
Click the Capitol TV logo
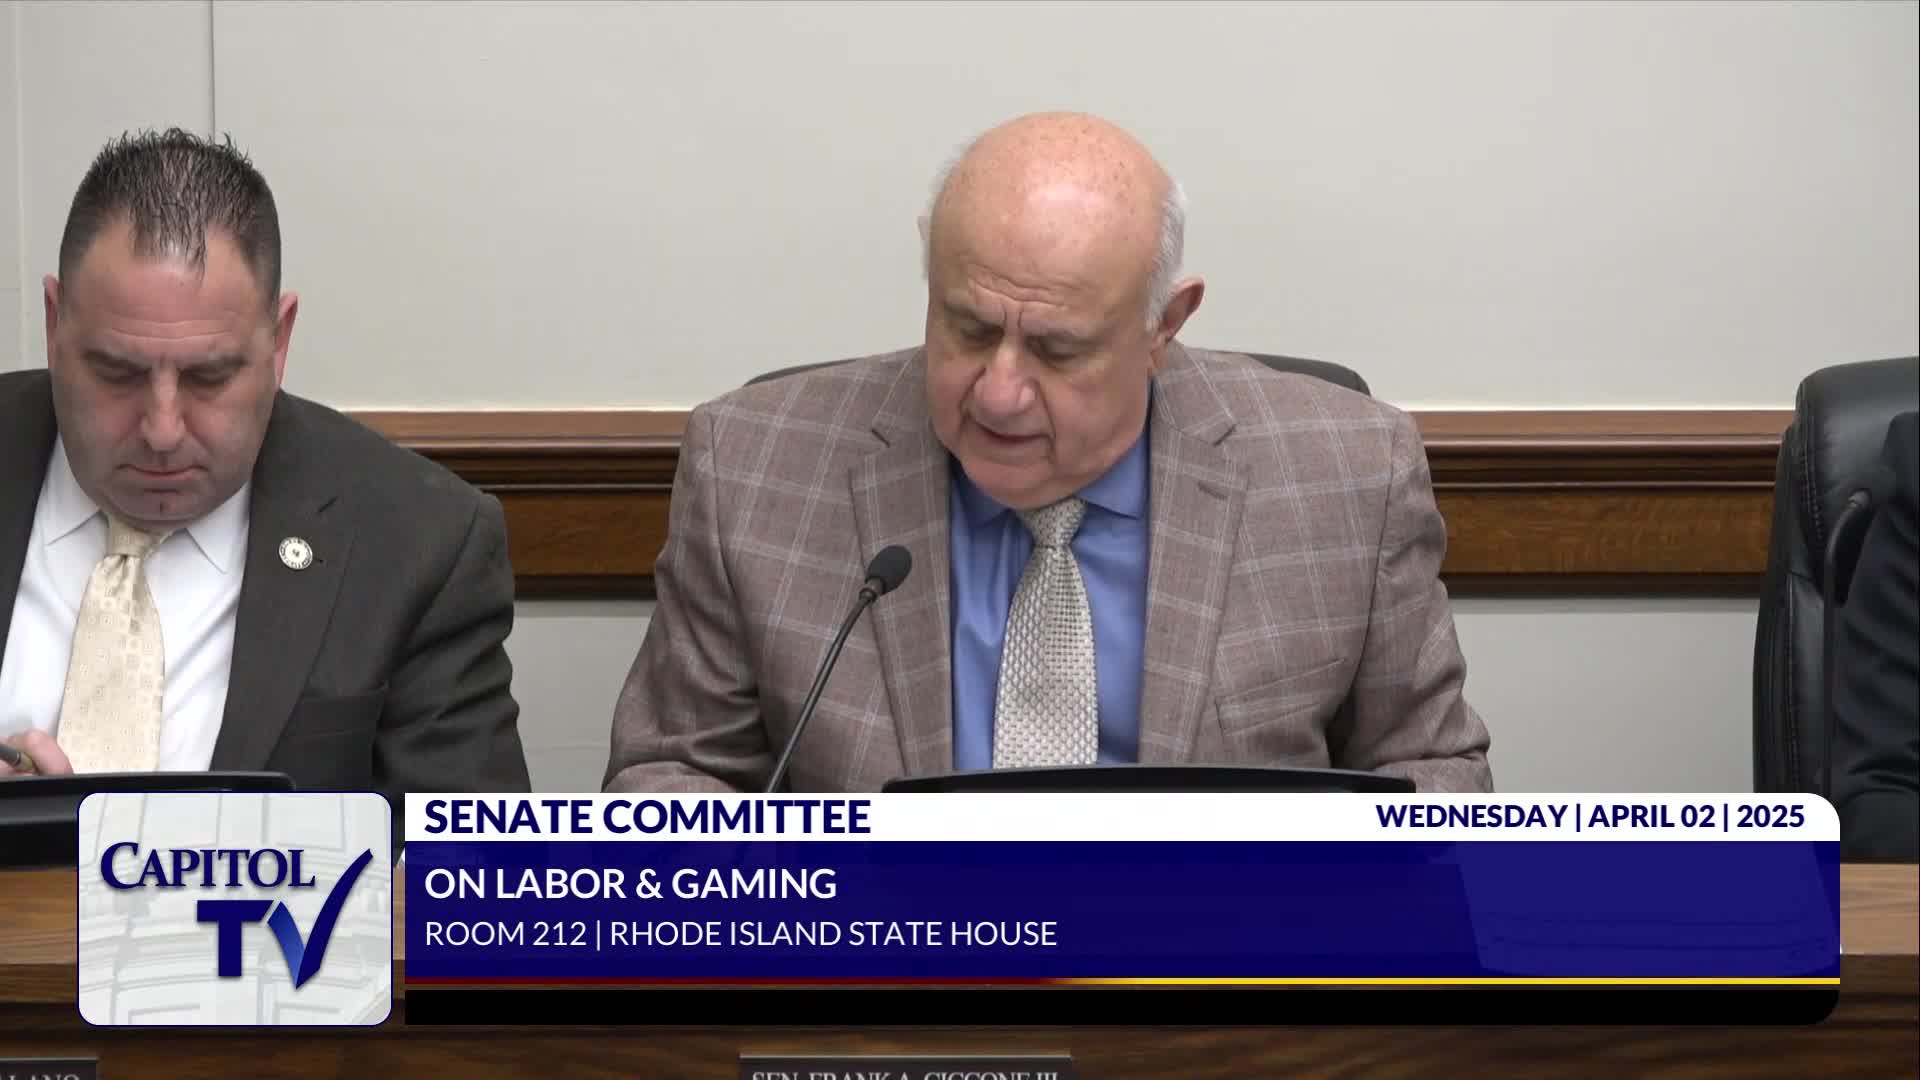click(235, 908)
